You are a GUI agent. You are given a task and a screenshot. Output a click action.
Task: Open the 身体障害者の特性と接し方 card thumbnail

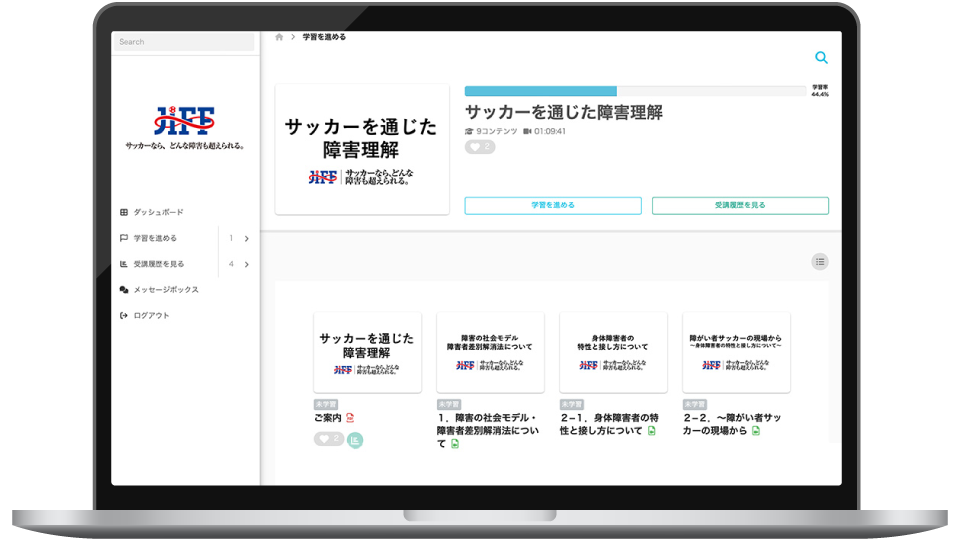tap(613, 353)
